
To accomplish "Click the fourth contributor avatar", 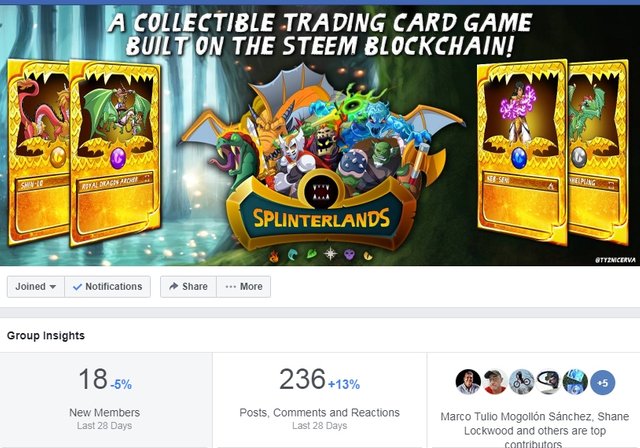I will tap(548, 382).
